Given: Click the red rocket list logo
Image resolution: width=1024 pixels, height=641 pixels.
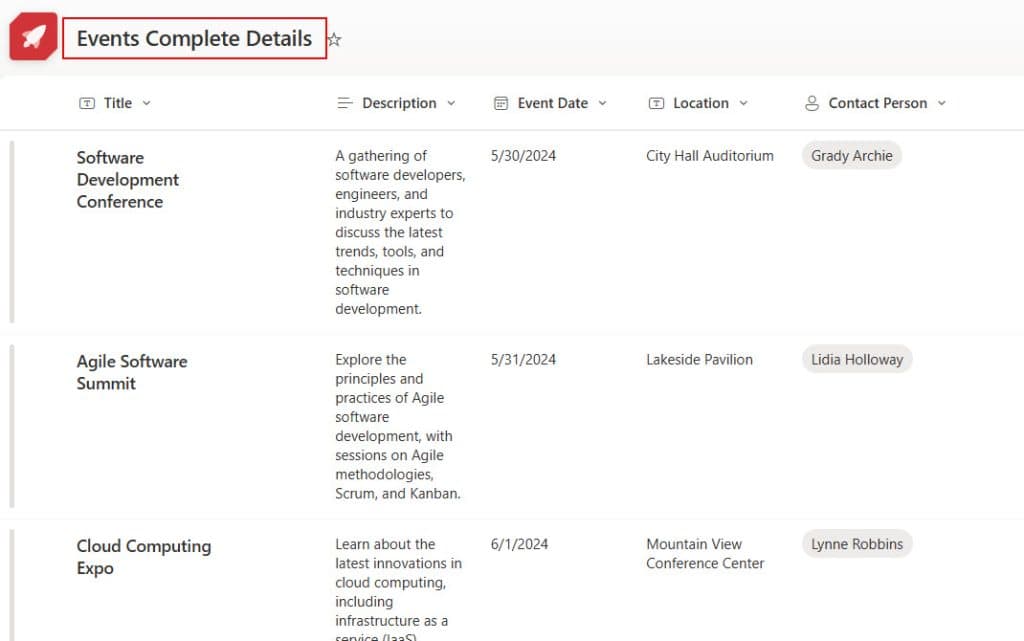Looking at the screenshot, I should tap(32, 36).
